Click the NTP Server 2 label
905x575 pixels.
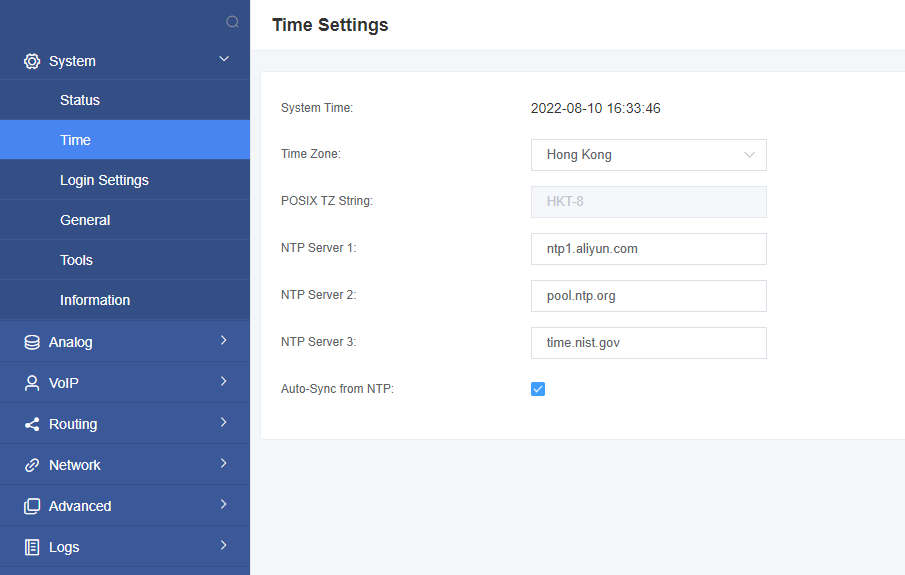tap(319, 295)
